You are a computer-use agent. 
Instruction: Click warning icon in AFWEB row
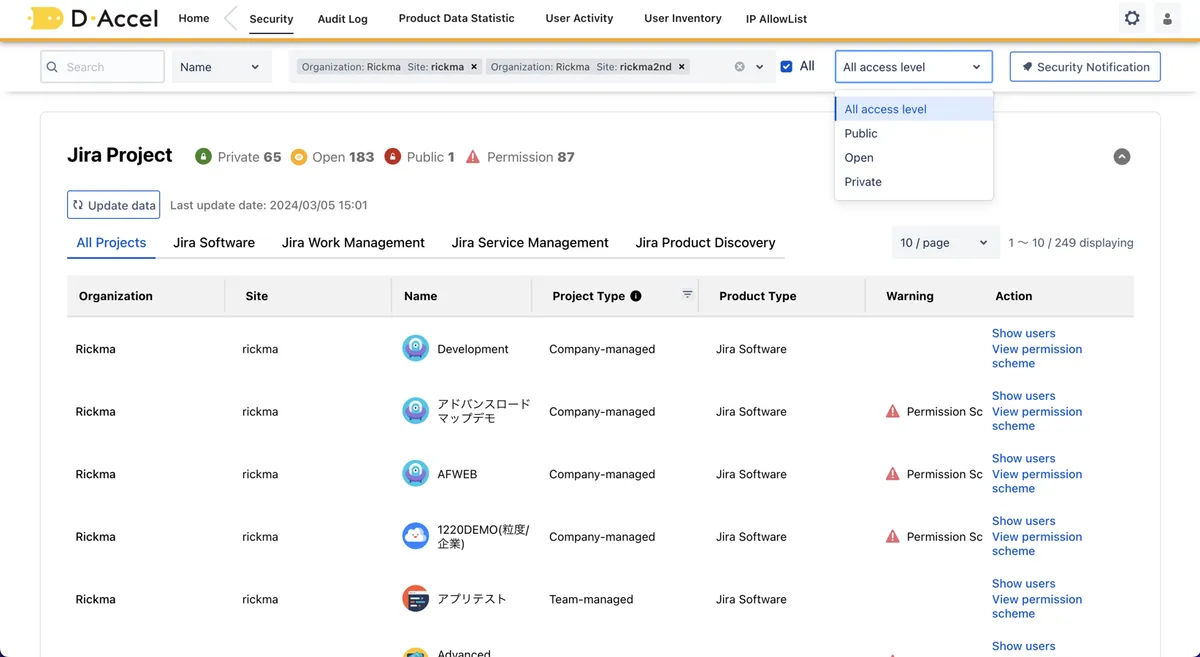[x=893, y=474]
